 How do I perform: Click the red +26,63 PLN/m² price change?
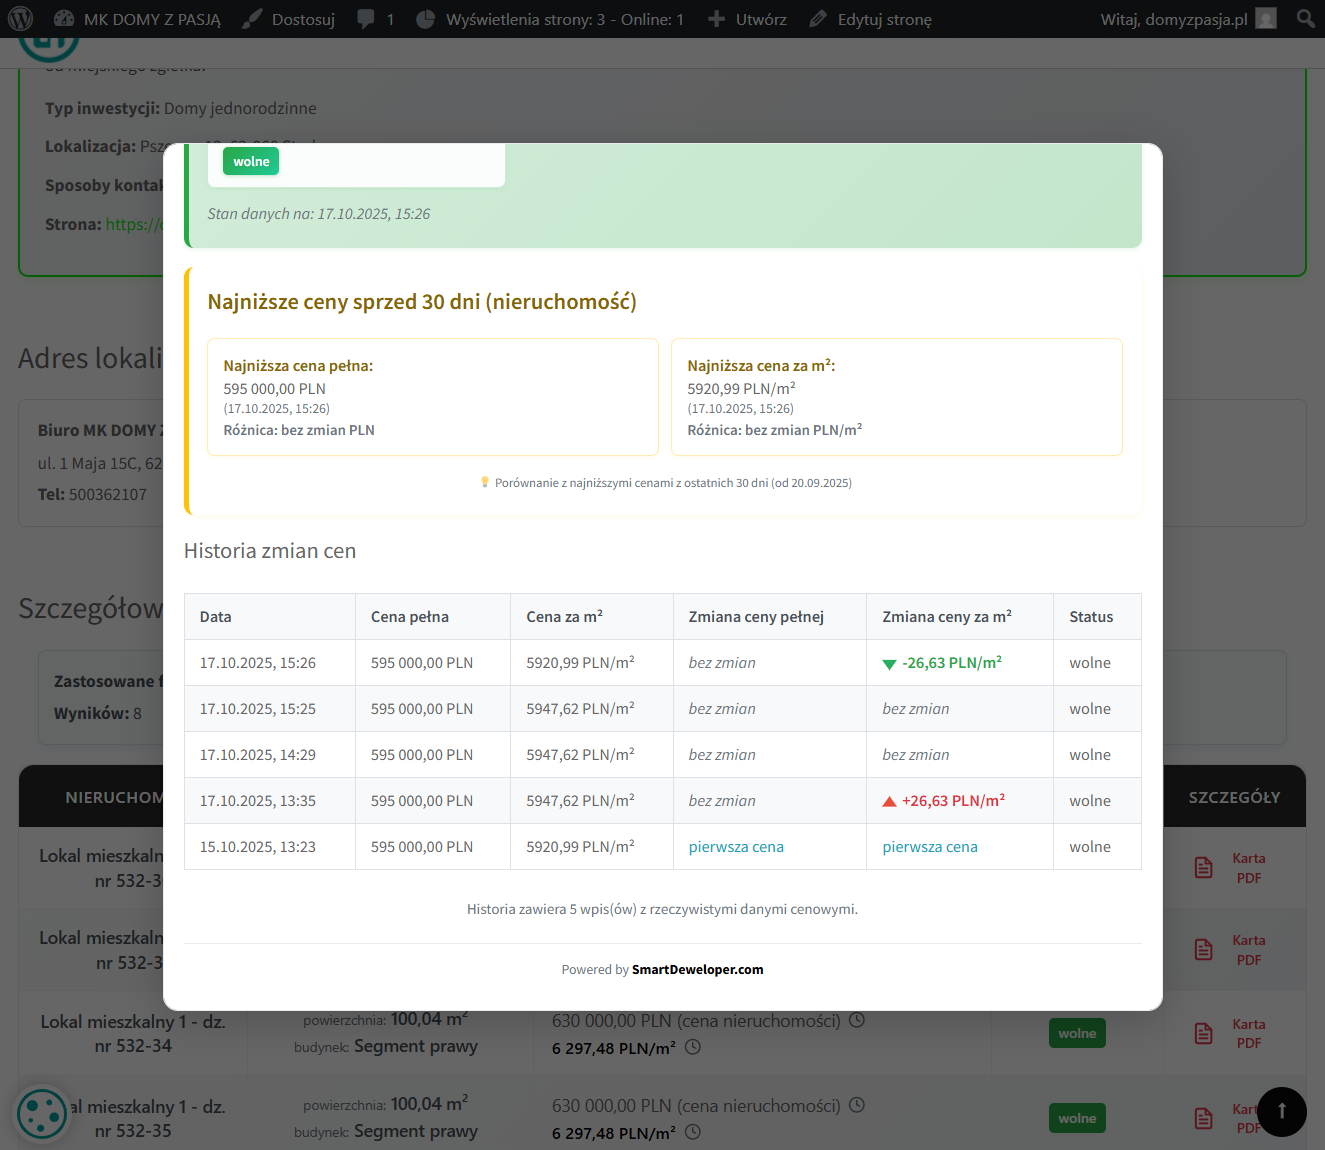952,801
